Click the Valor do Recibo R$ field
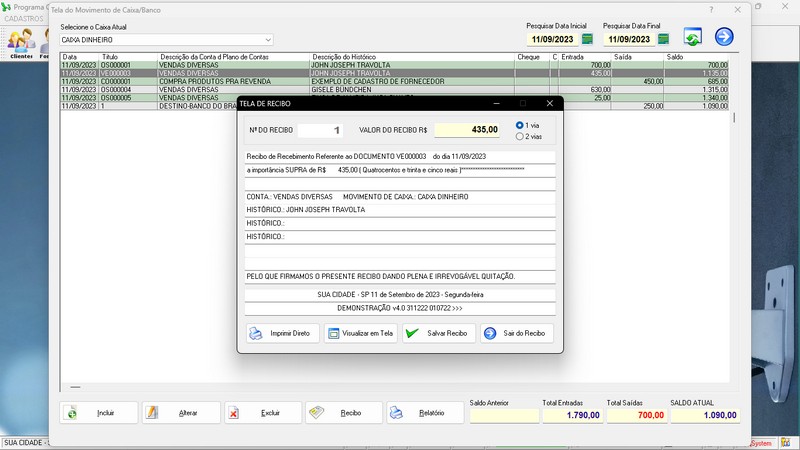This screenshot has width=800, height=450. pos(467,130)
